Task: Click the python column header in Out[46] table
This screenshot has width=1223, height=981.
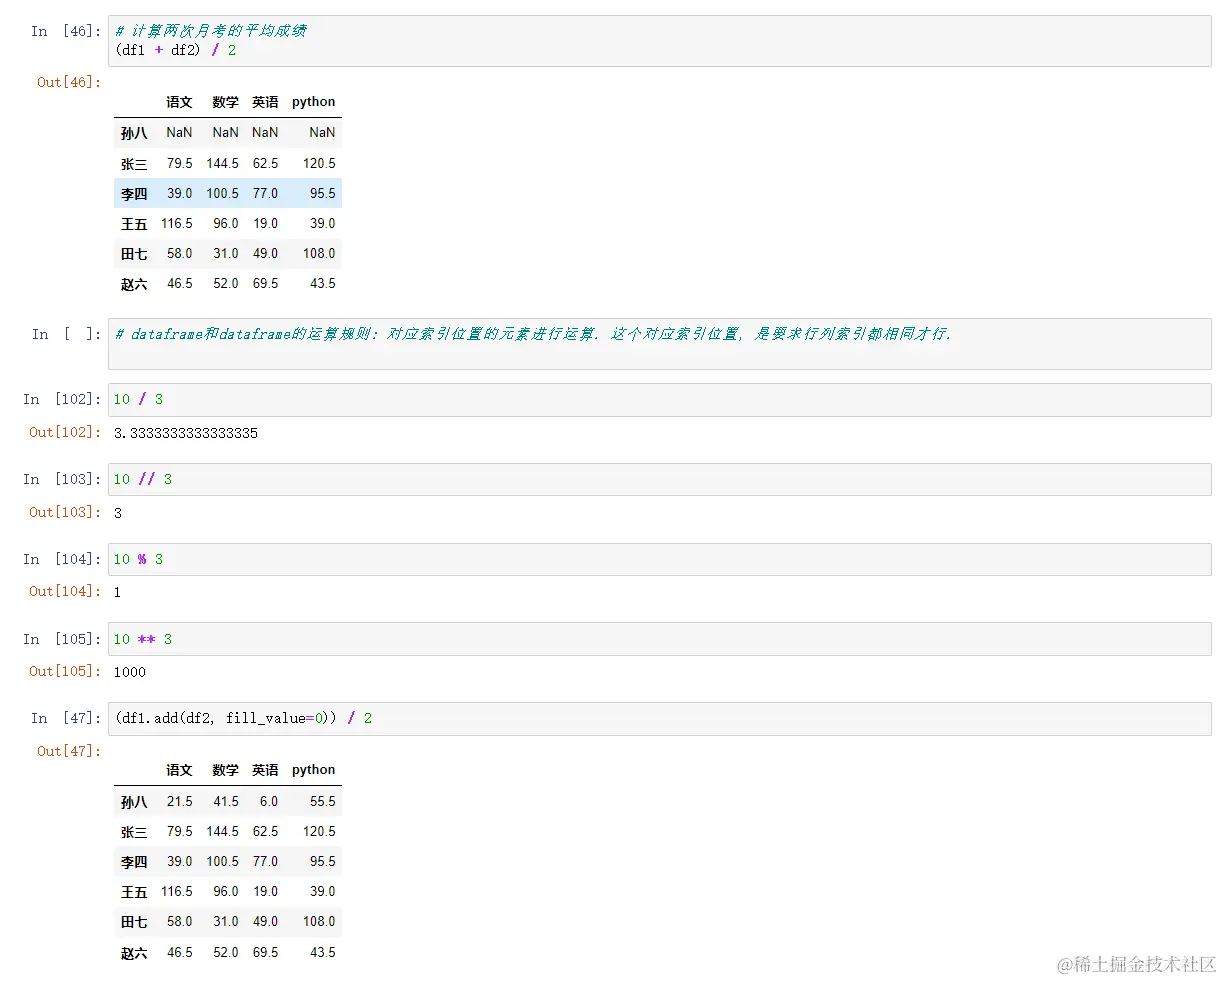Action: tap(314, 102)
